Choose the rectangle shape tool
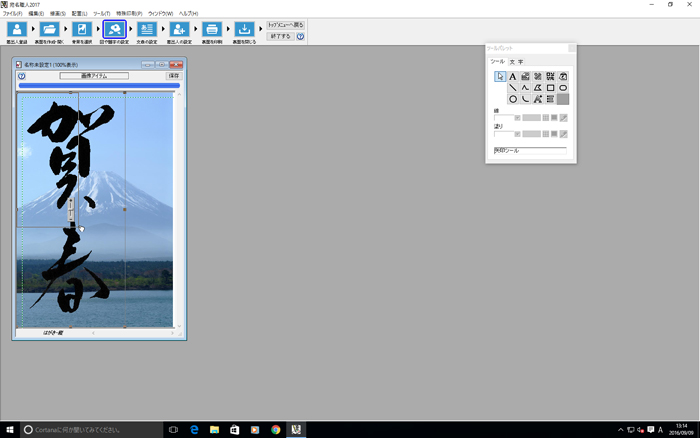Viewport: 700px width, 438px height. pyautogui.click(x=551, y=88)
